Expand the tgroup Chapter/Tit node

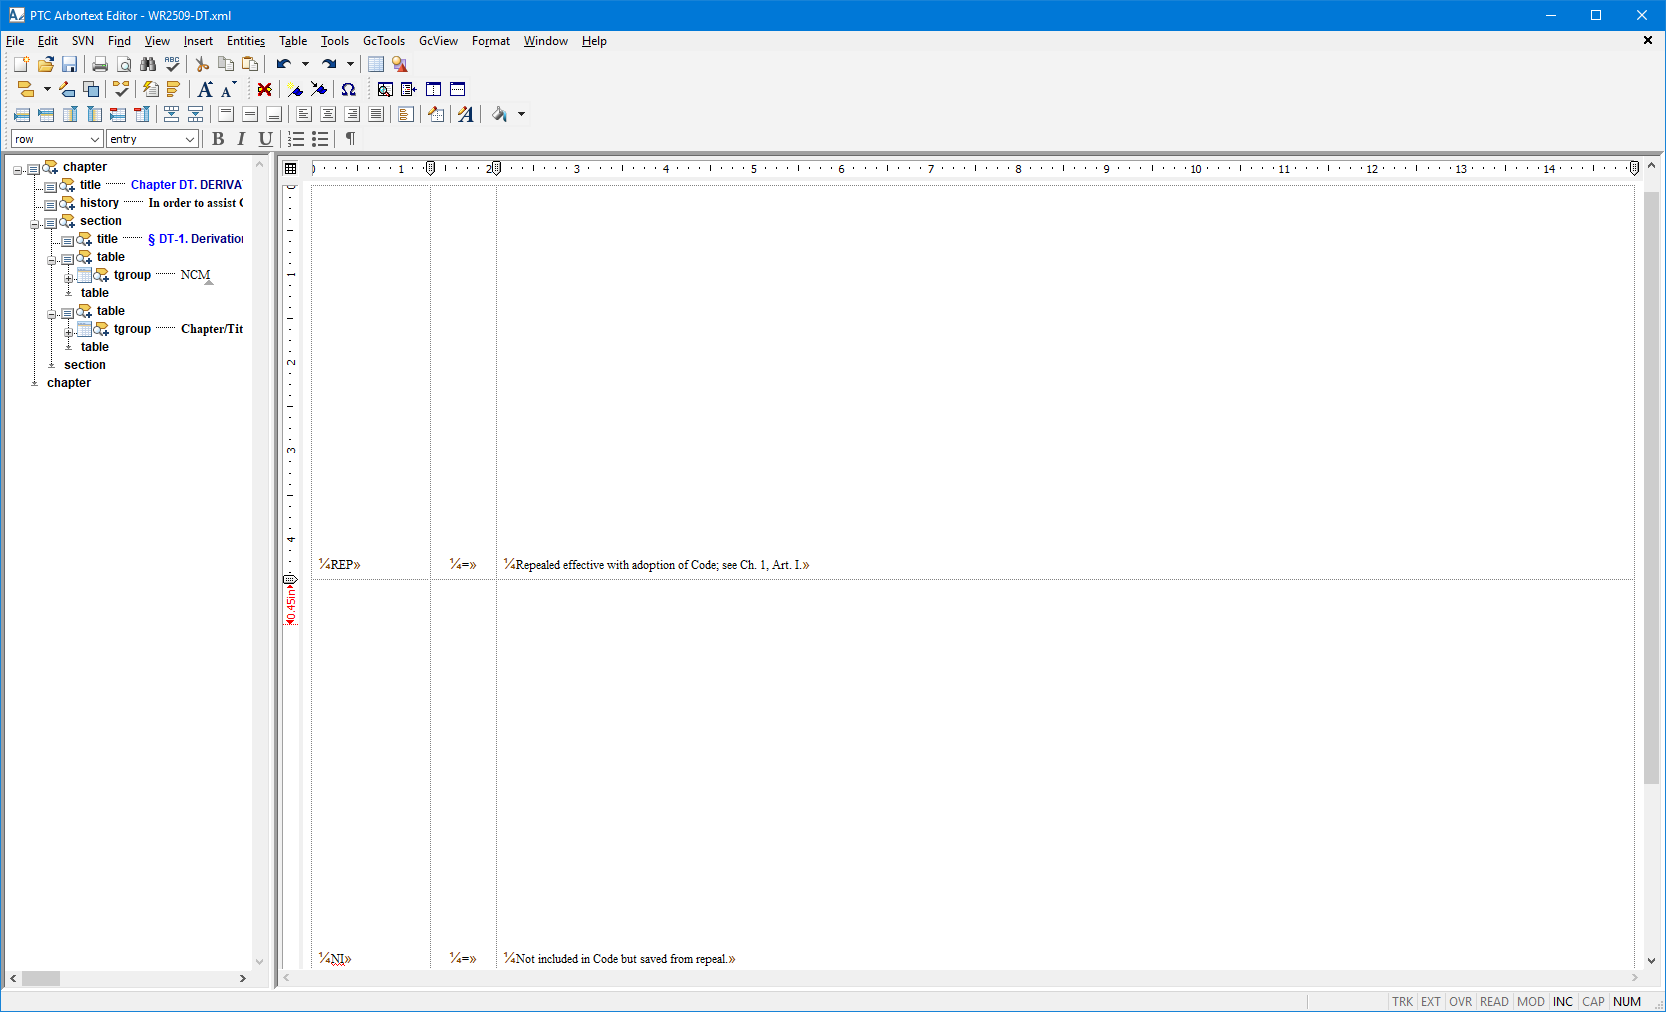[x=68, y=332]
